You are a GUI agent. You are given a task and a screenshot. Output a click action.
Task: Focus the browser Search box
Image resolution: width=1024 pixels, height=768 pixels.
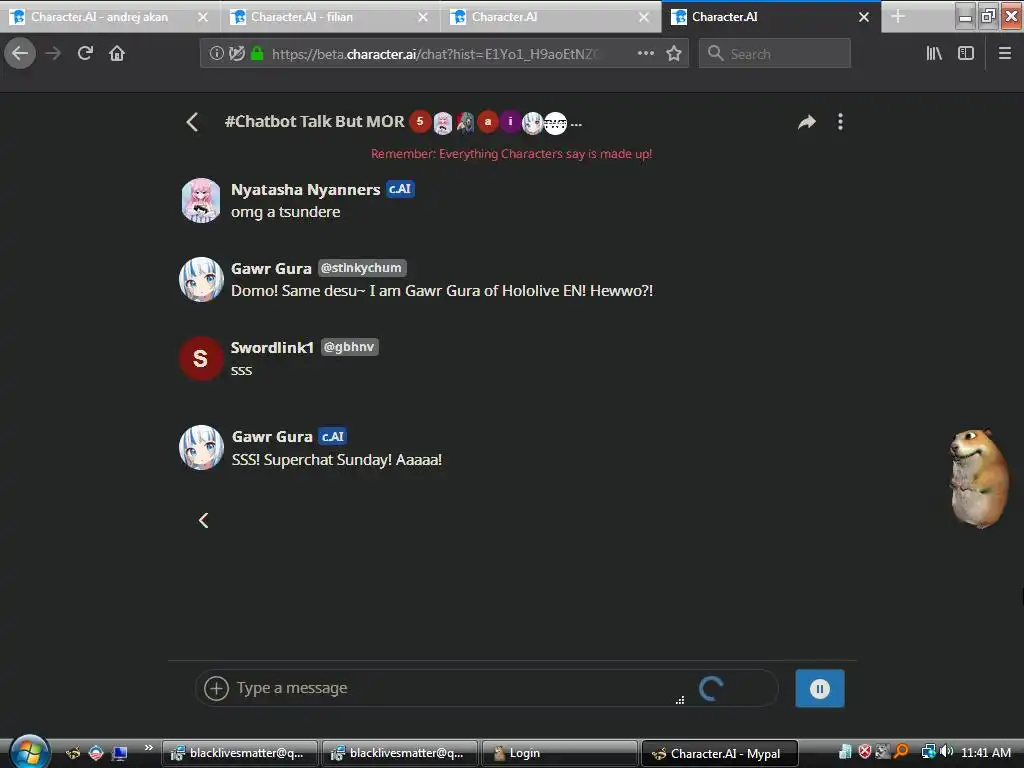click(x=775, y=54)
